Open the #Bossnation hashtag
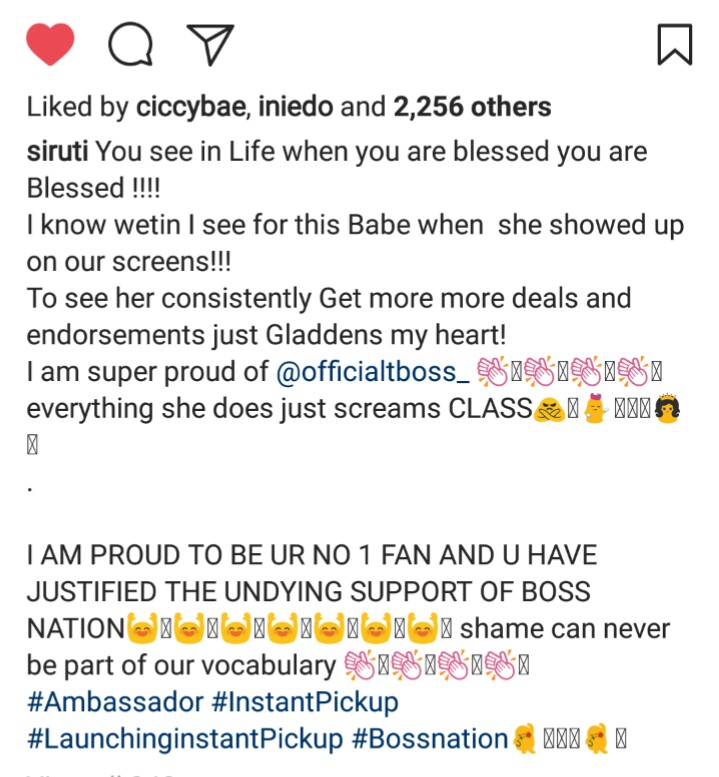 (x=432, y=739)
